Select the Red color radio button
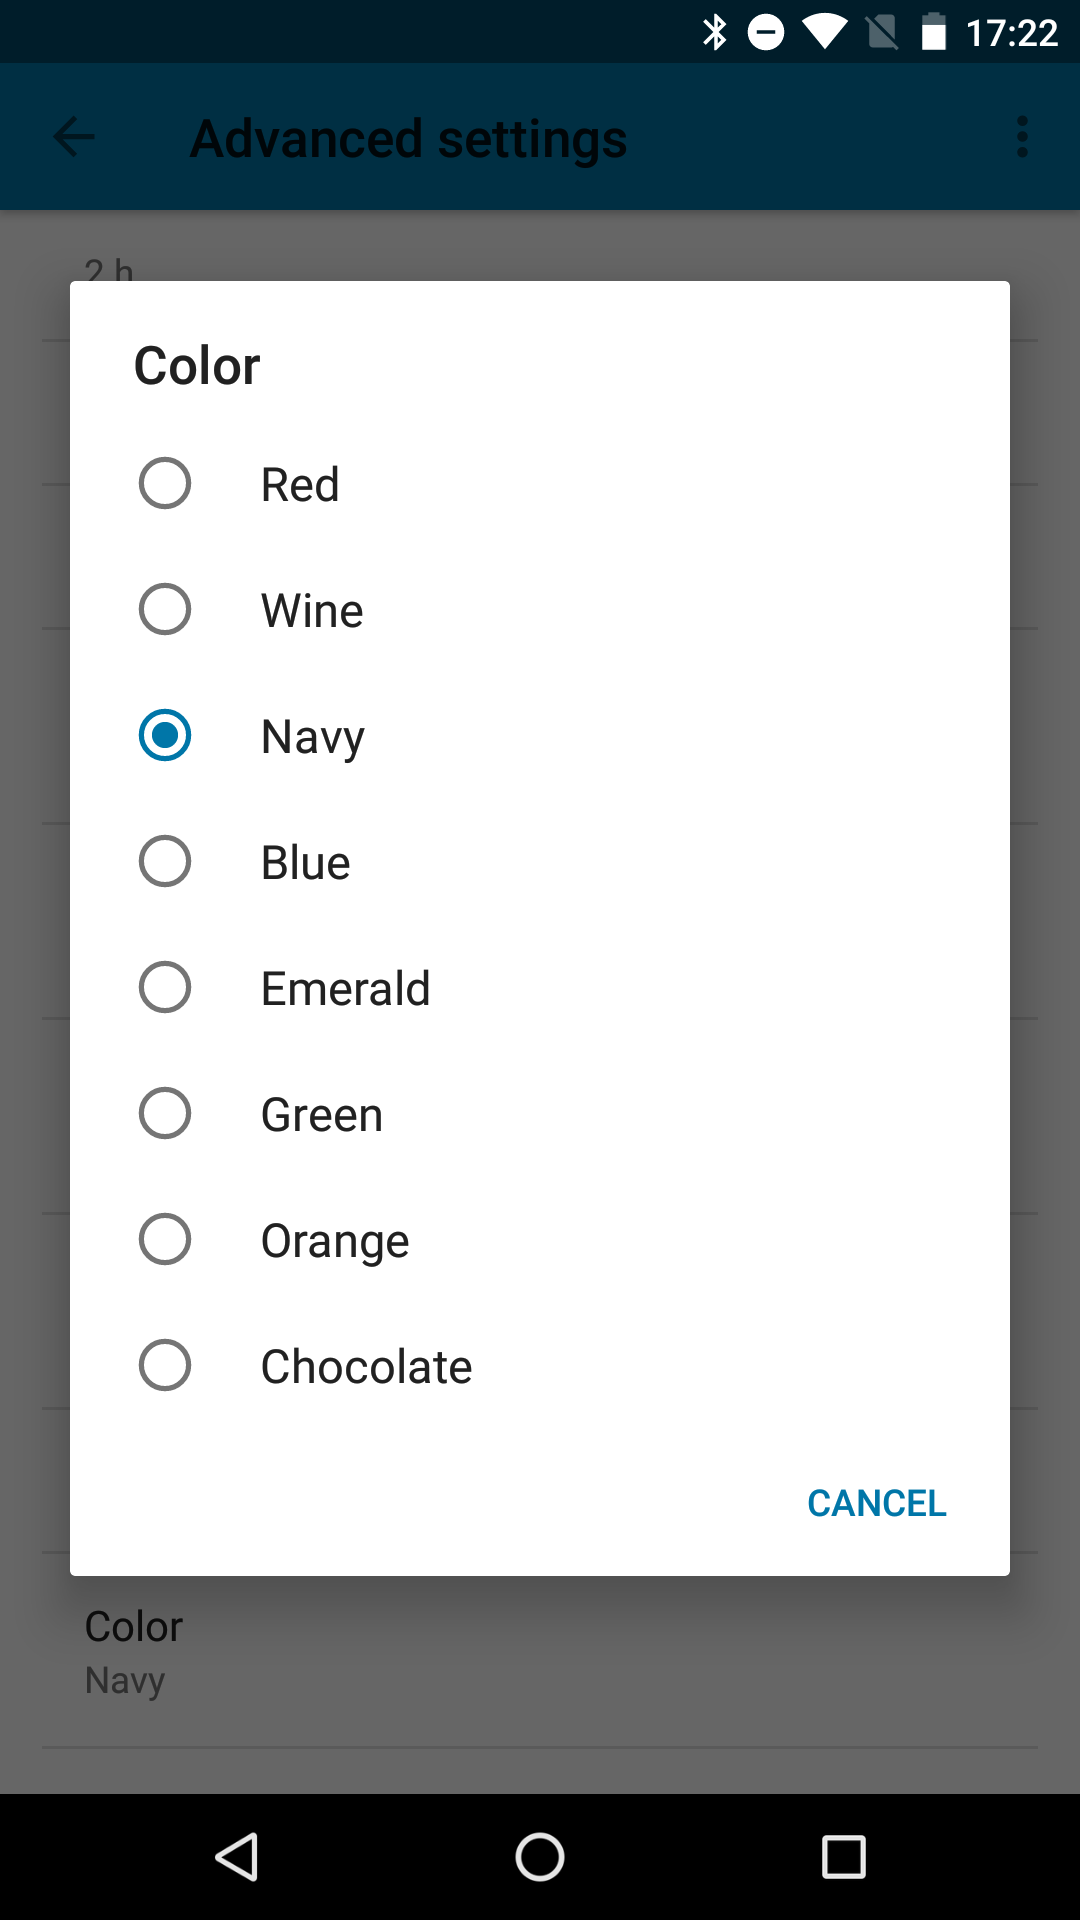 point(165,484)
